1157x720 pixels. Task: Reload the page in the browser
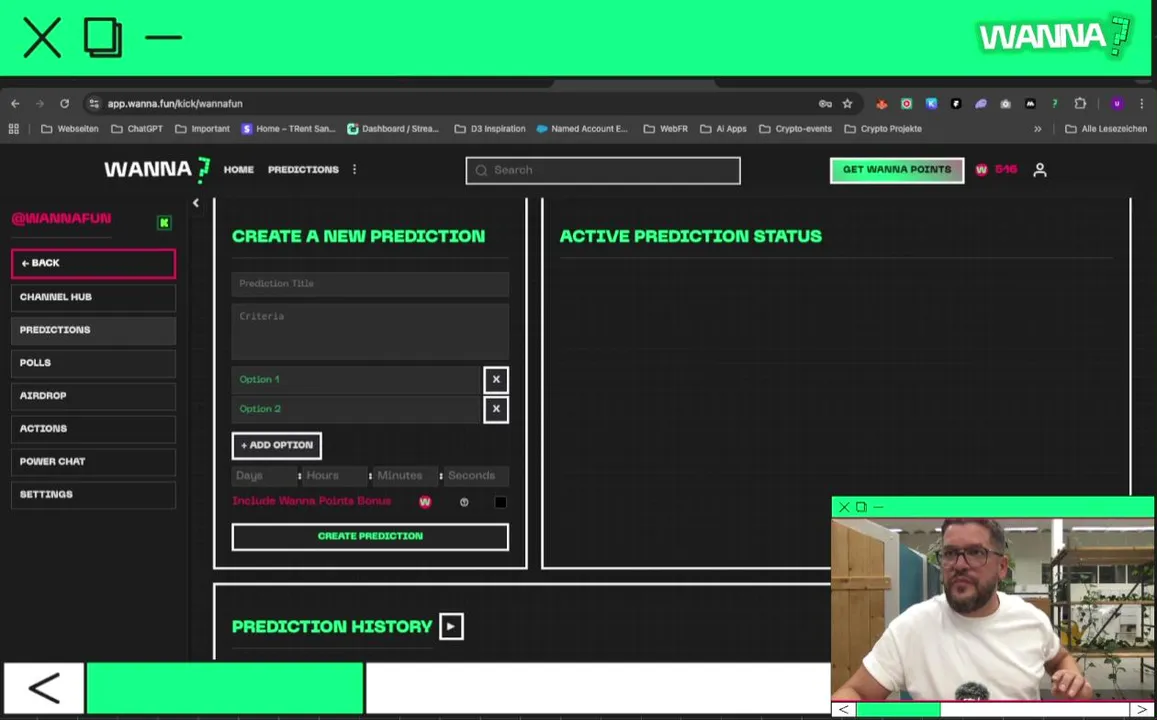pos(64,104)
